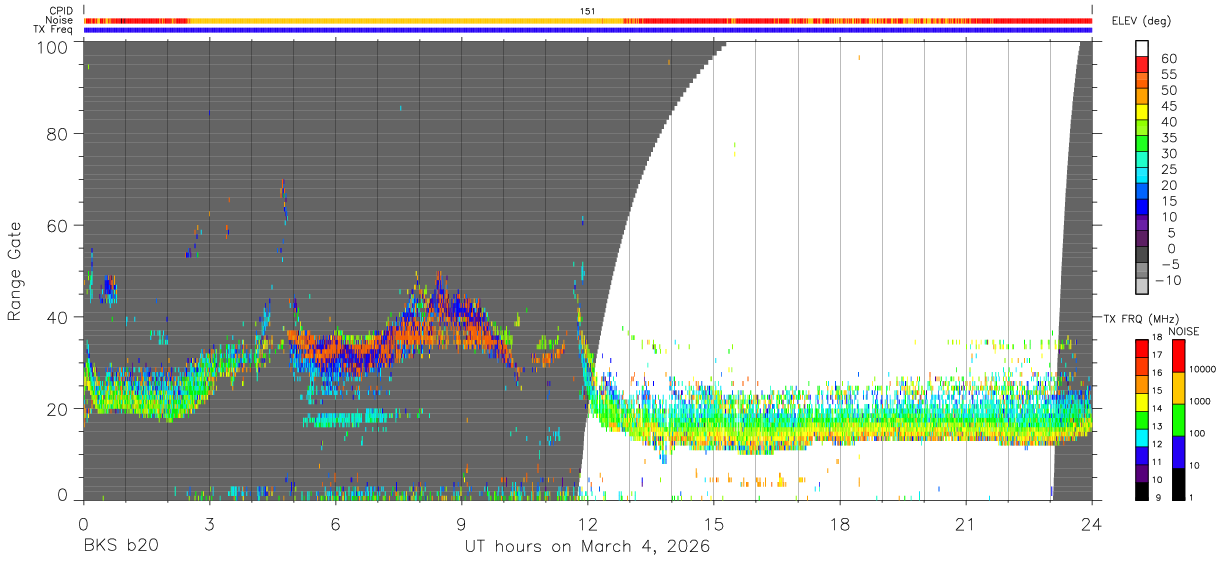The width and height of the screenshot is (1228, 567).
Task: Click the red-yellow Noise strip above the plot
Action: pyautogui.click(x=588, y=20)
